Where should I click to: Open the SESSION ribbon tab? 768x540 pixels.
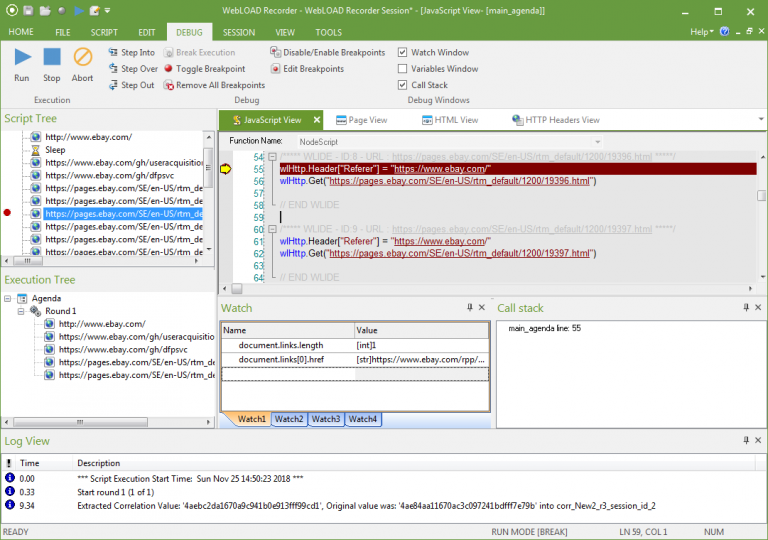tap(238, 32)
